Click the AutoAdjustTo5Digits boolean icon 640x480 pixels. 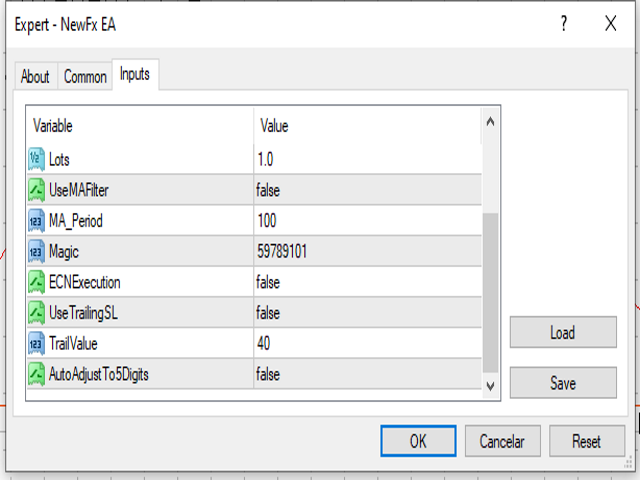click(x=36, y=374)
